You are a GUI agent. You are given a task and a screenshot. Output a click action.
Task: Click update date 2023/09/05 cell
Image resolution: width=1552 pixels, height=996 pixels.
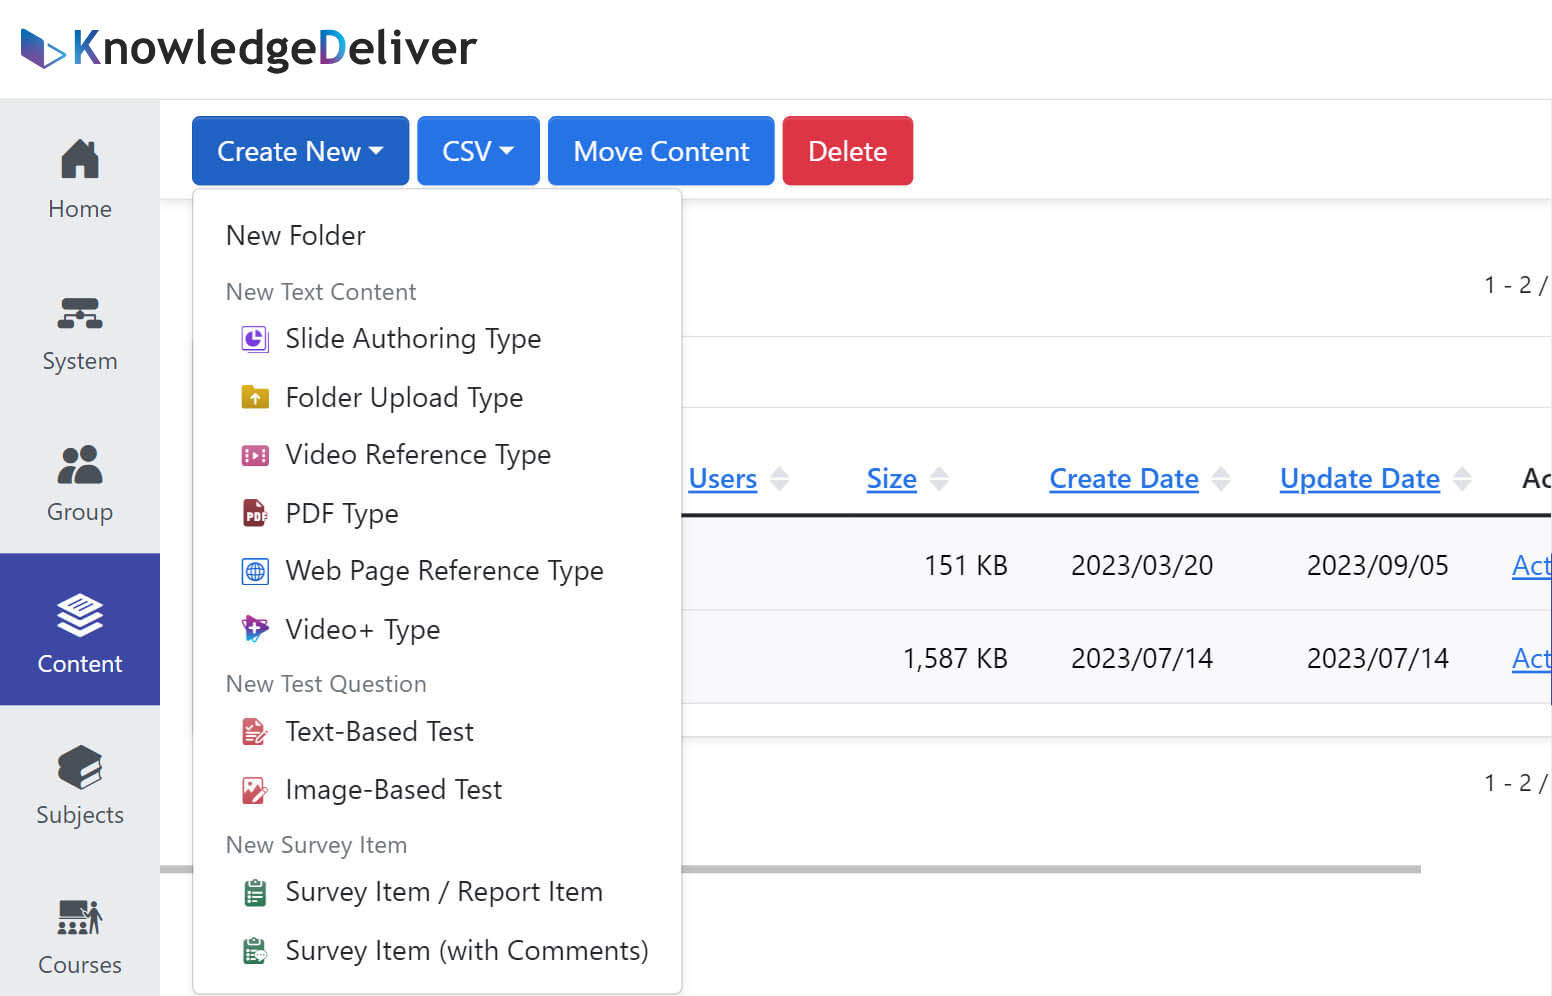click(1378, 566)
